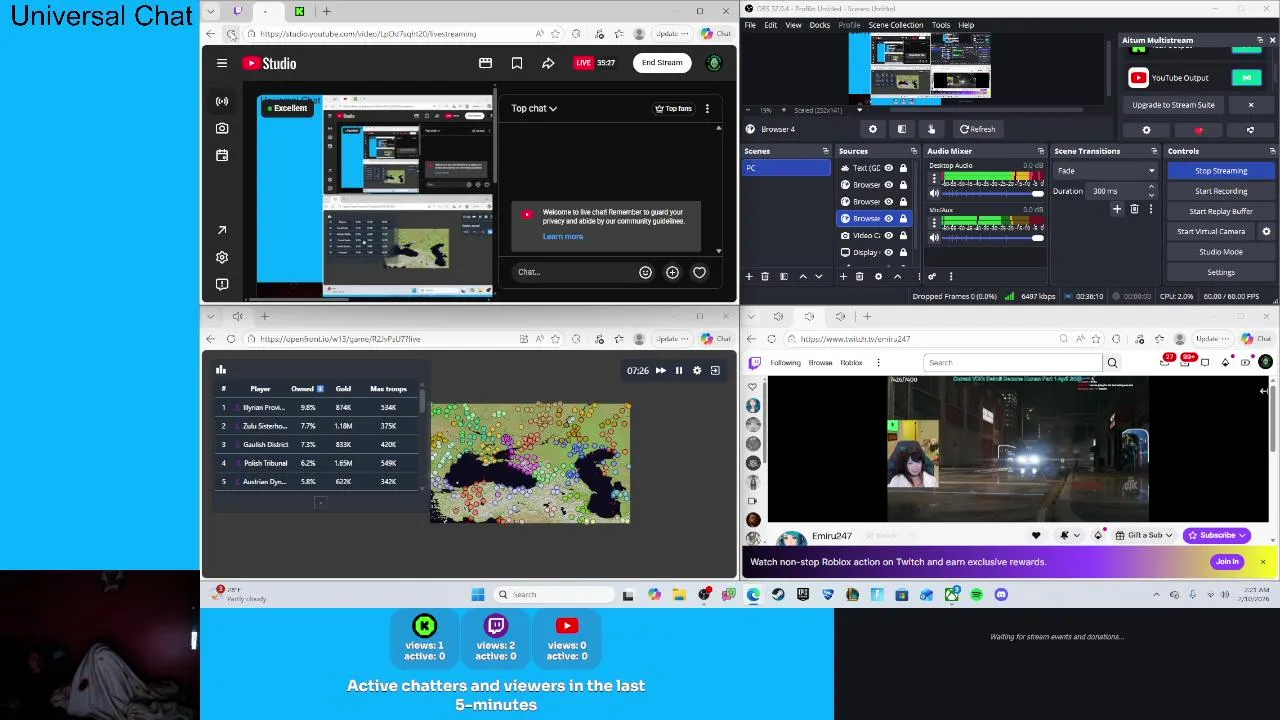Click in the YouTube Chat input field
The width and height of the screenshot is (1280, 720).
click(574, 272)
